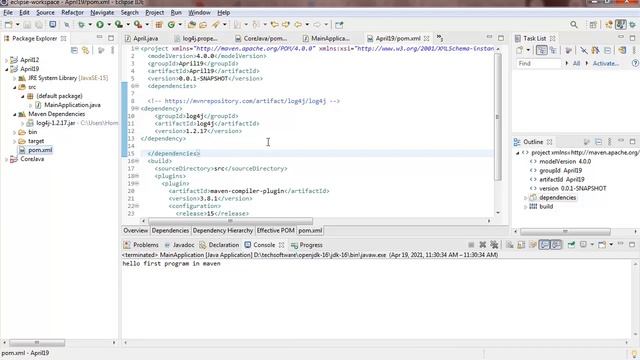Toggle Word Wrap in Console toolbar
640x360 pixels.
[x=533, y=244]
